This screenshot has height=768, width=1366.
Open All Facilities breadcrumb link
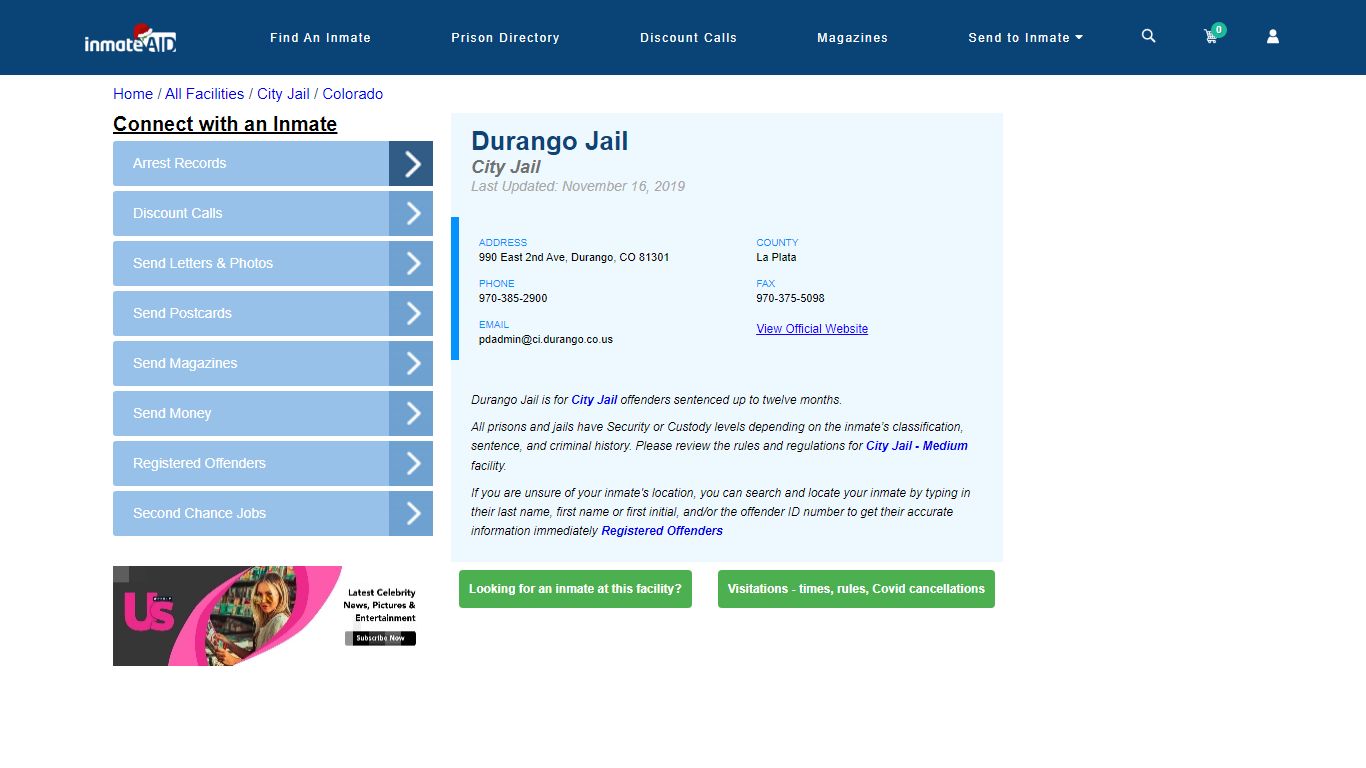pos(204,94)
